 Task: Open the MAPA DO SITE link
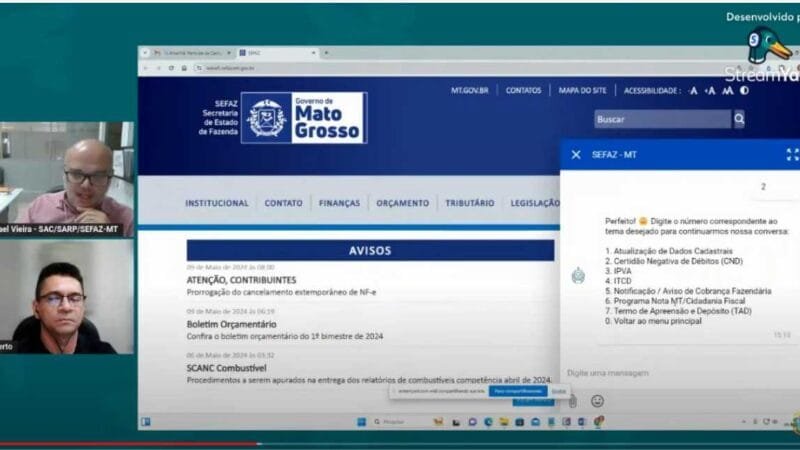coord(582,90)
